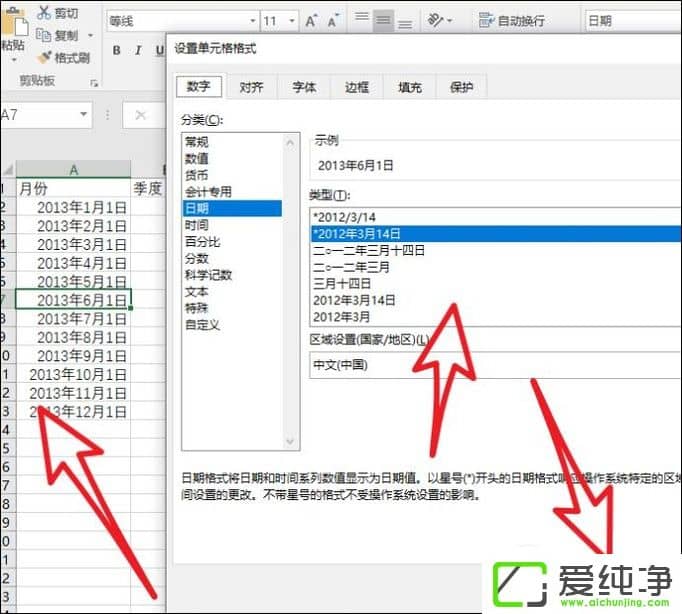Switch to the 边框 tab
The image size is (682, 614).
[x=357, y=88]
